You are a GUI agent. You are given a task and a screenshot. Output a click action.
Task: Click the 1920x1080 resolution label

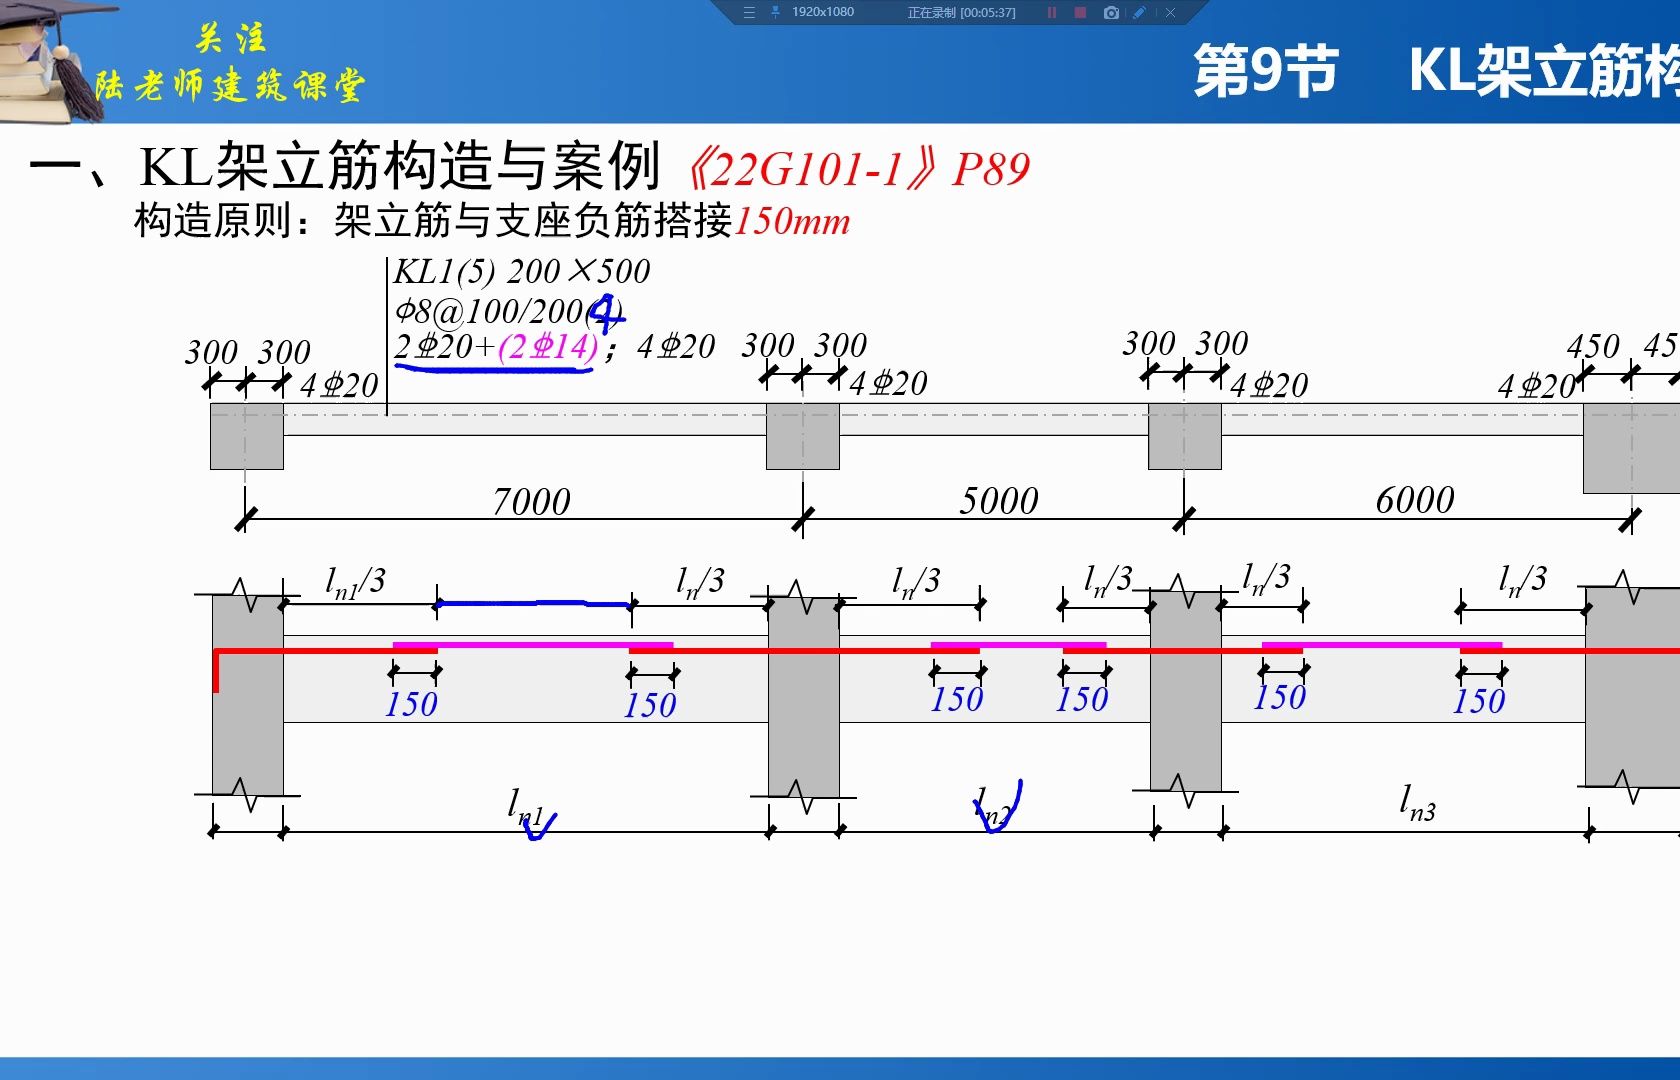pyautogui.click(x=823, y=12)
